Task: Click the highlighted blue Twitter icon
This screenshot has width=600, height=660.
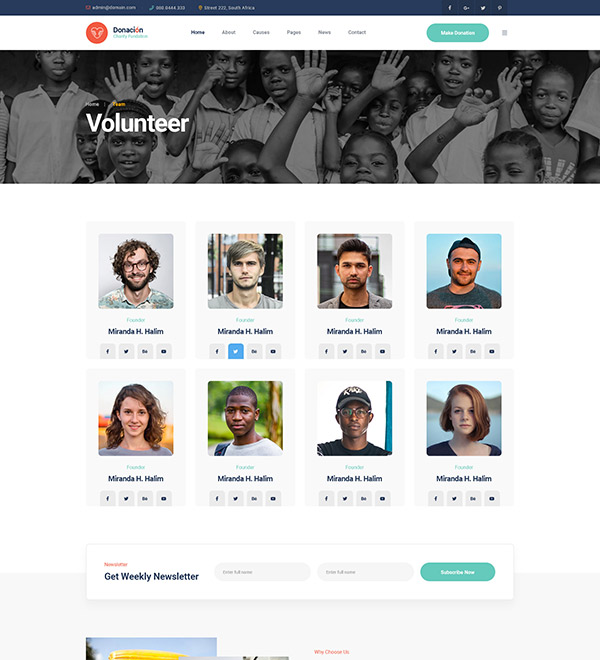Action: (236, 351)
